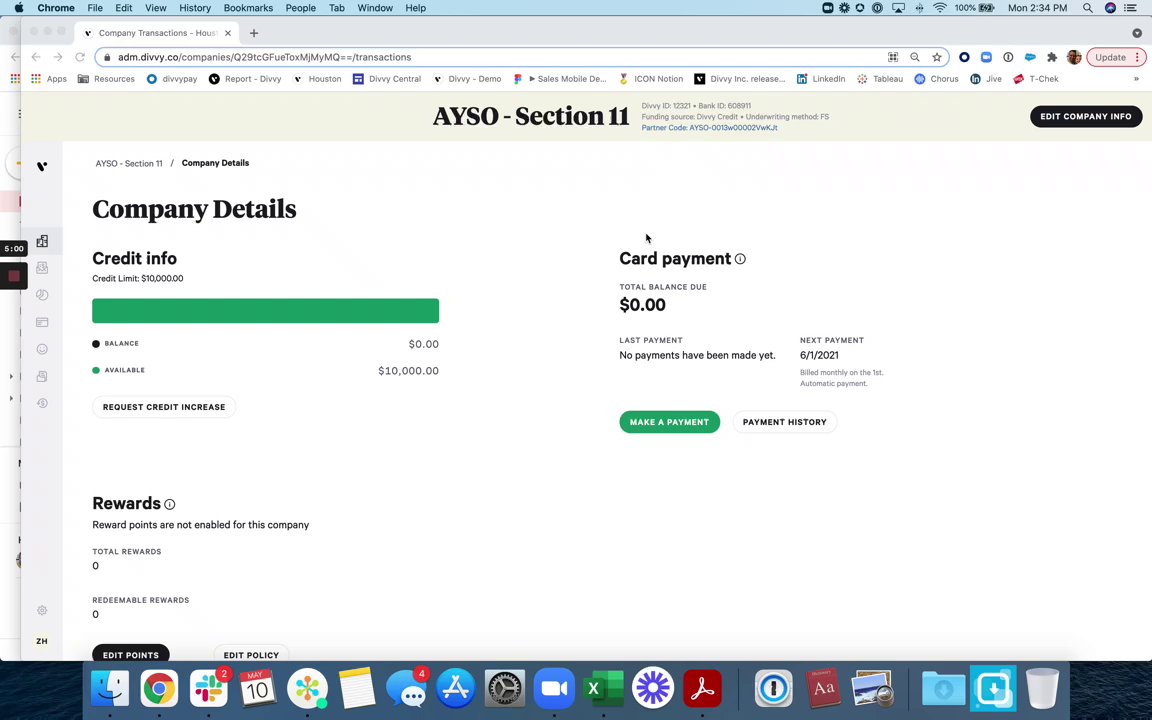Click the AYSO - Section 11 breadcrumb link
Screen dimensions: 1152x720
pyautogui.click(x=129, y=163)
